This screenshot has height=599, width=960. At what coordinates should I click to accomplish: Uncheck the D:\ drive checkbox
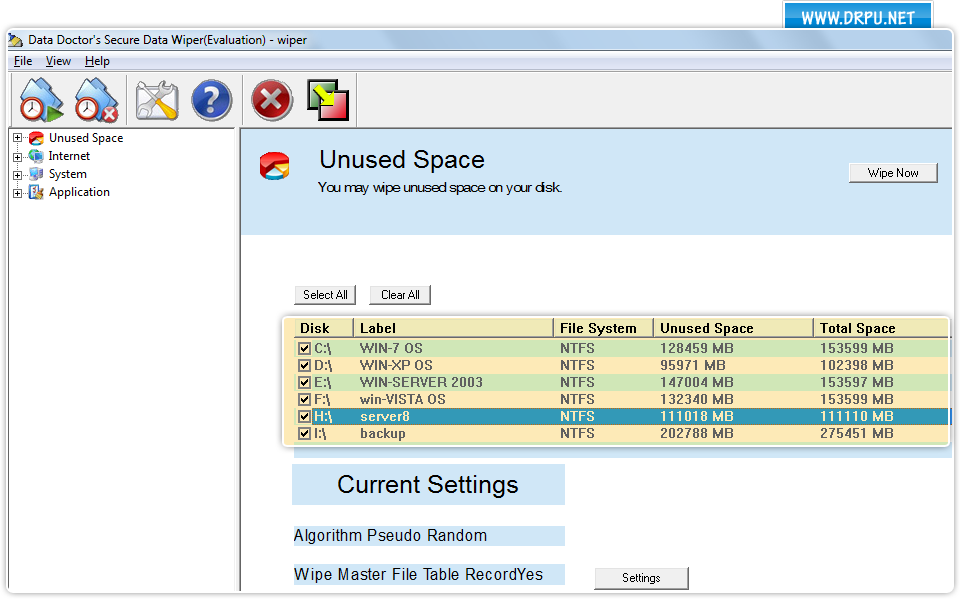tap(304, 366)
